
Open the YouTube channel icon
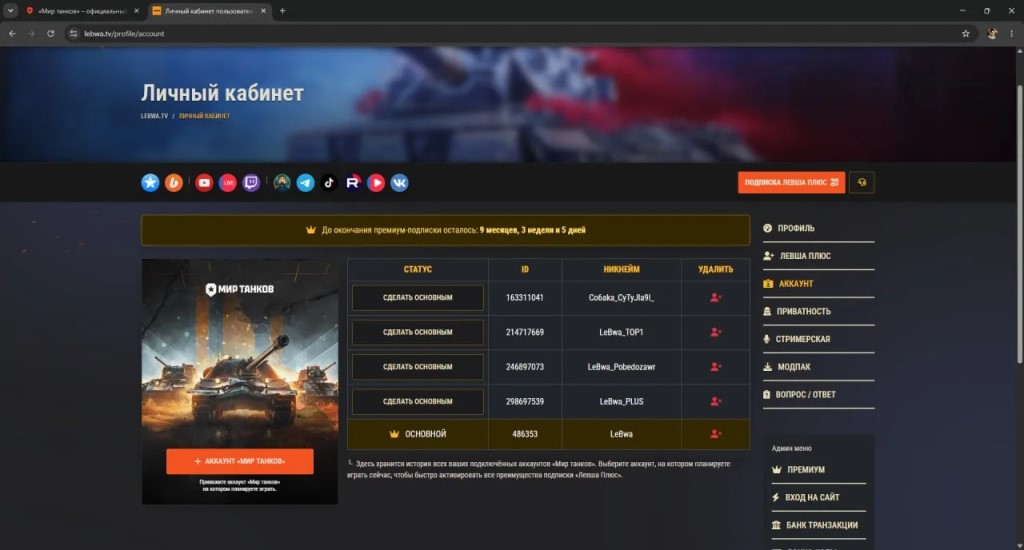204,183
